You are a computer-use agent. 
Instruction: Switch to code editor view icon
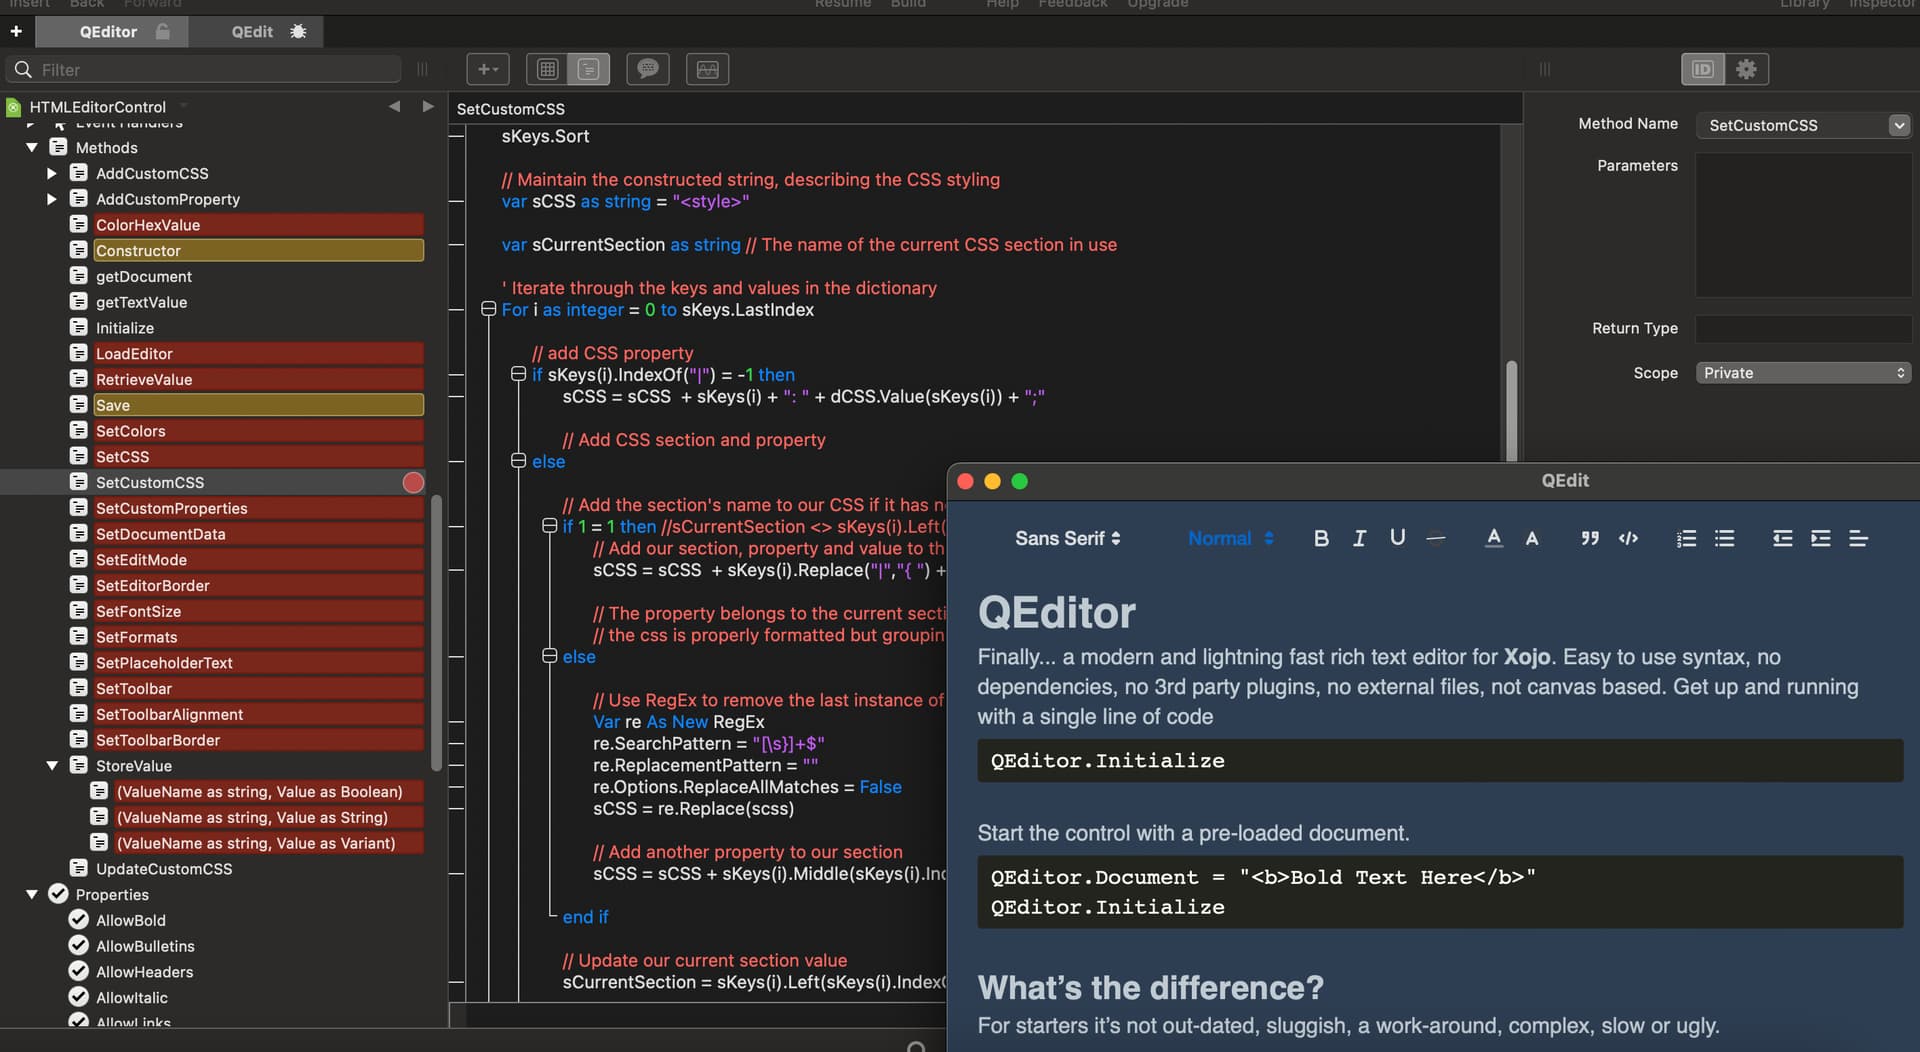click(x=588, y=69)
